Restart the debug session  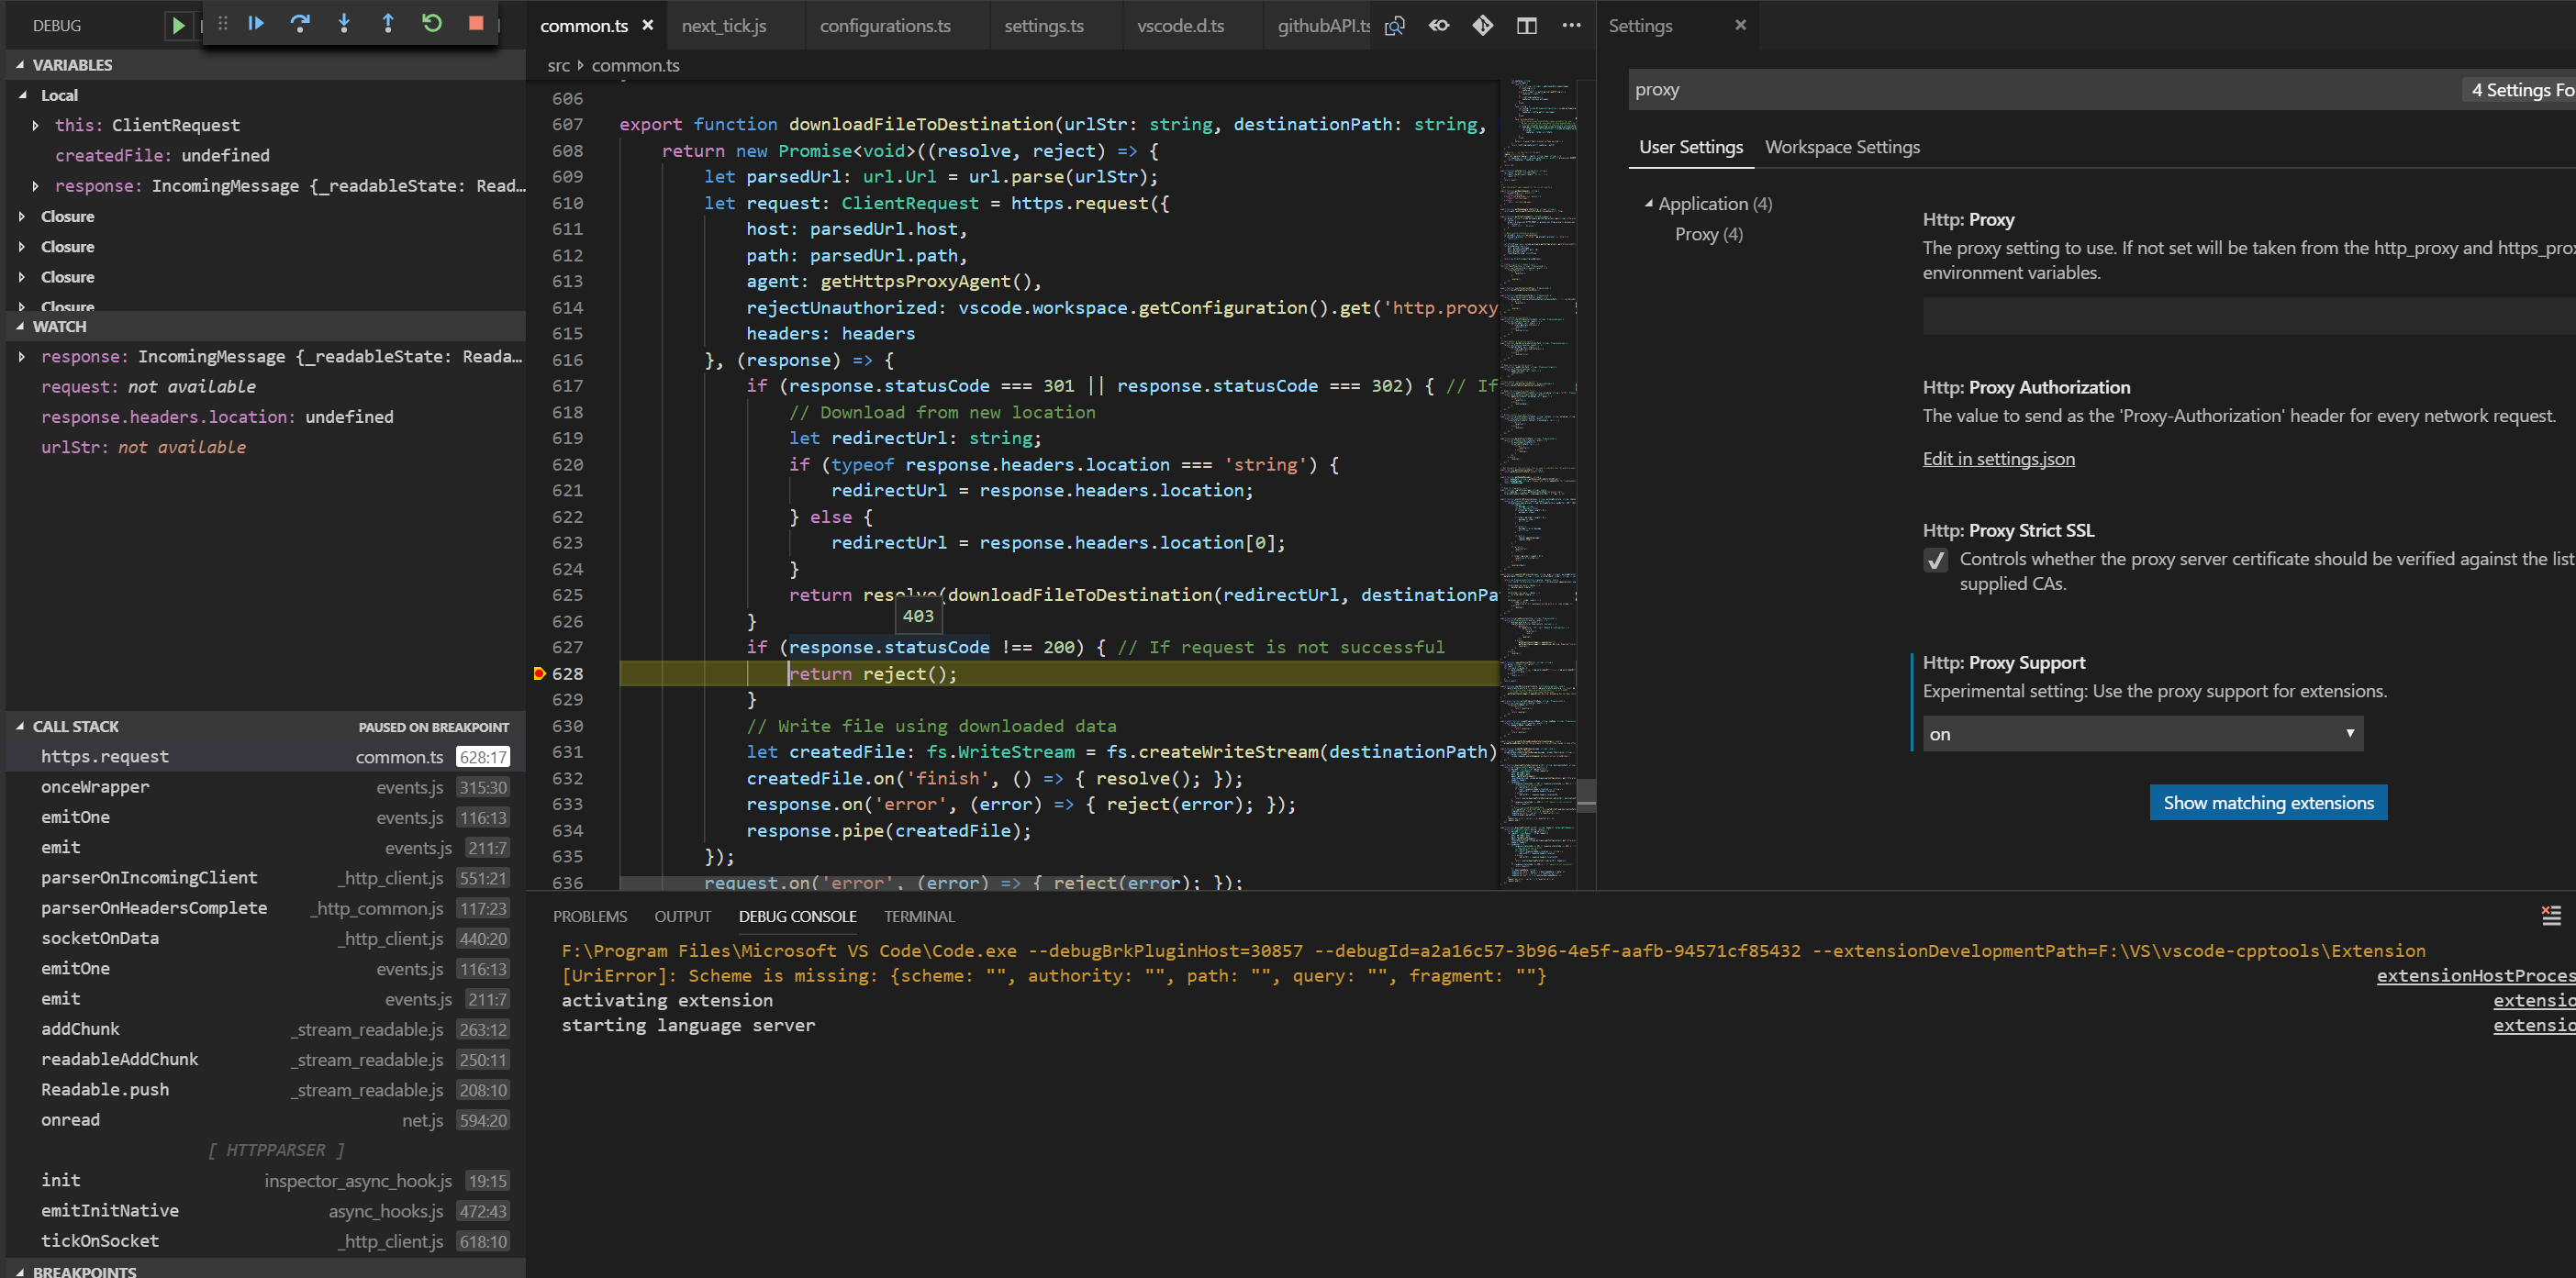pos(432,24)
